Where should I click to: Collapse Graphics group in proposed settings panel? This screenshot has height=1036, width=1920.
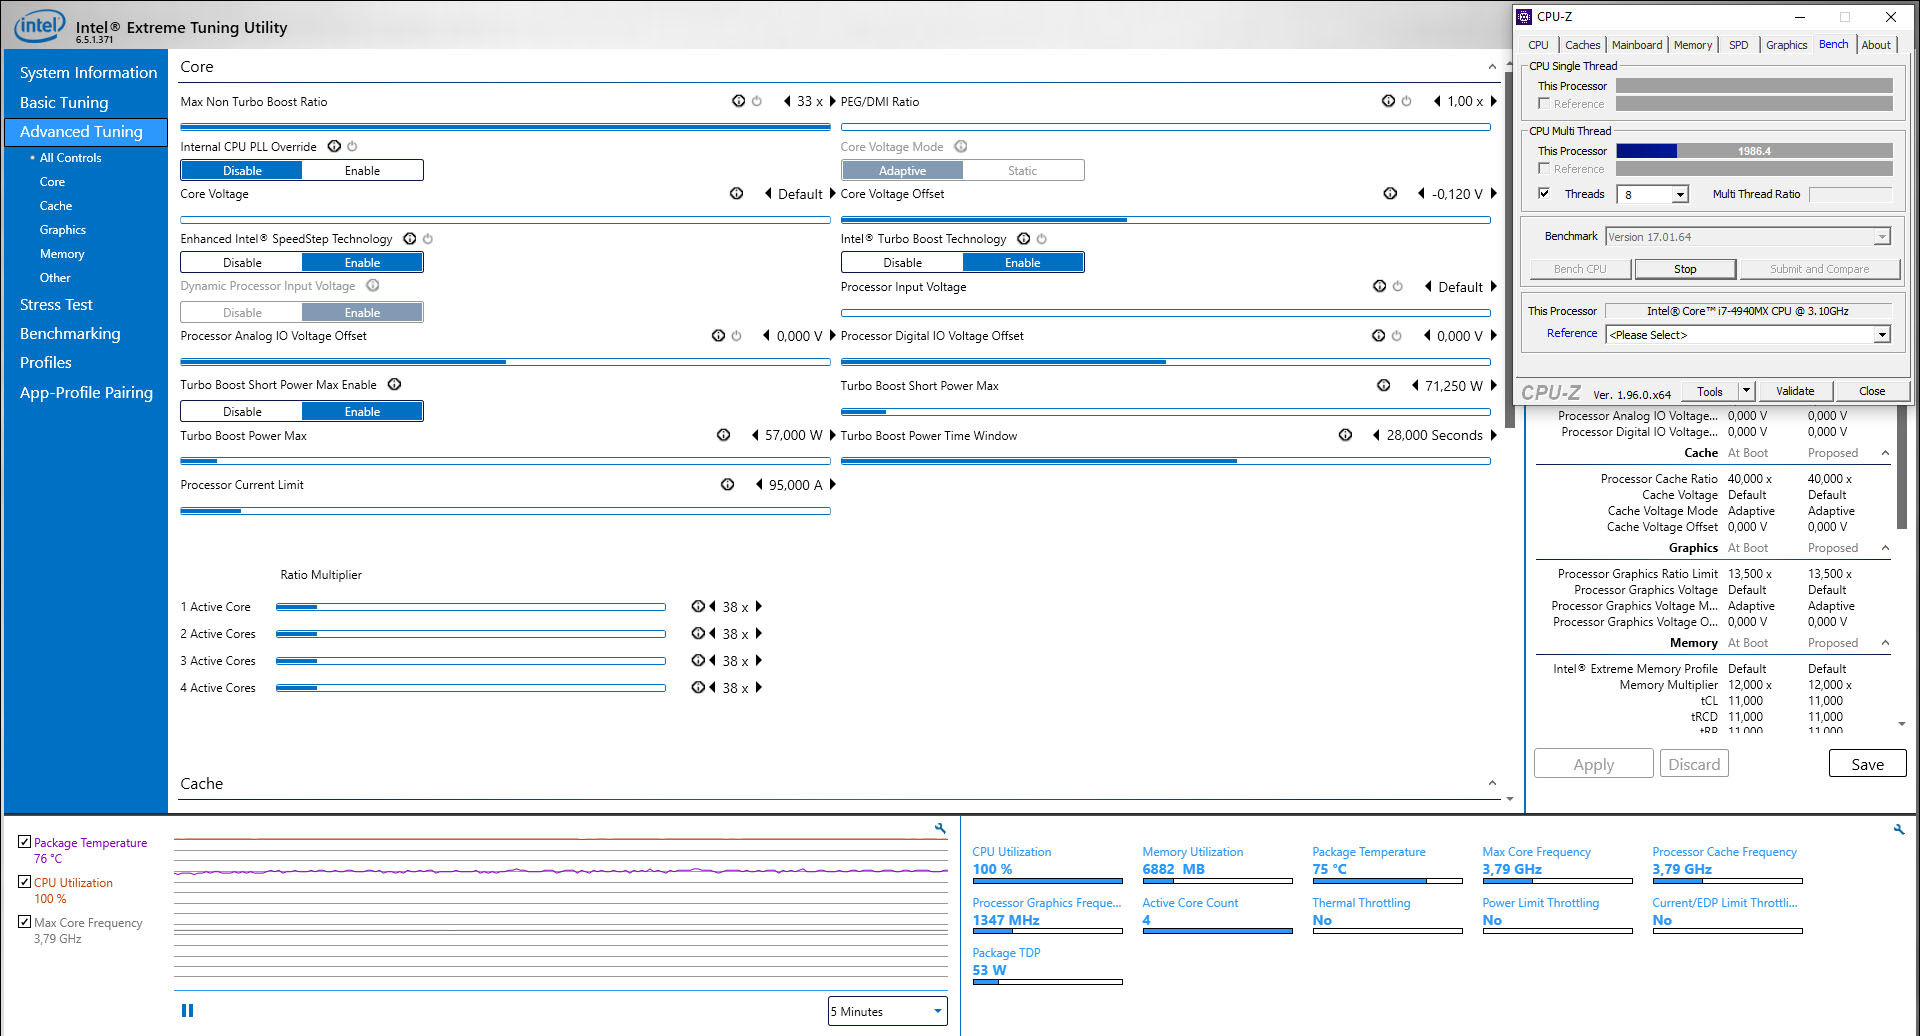[1885, 548]
